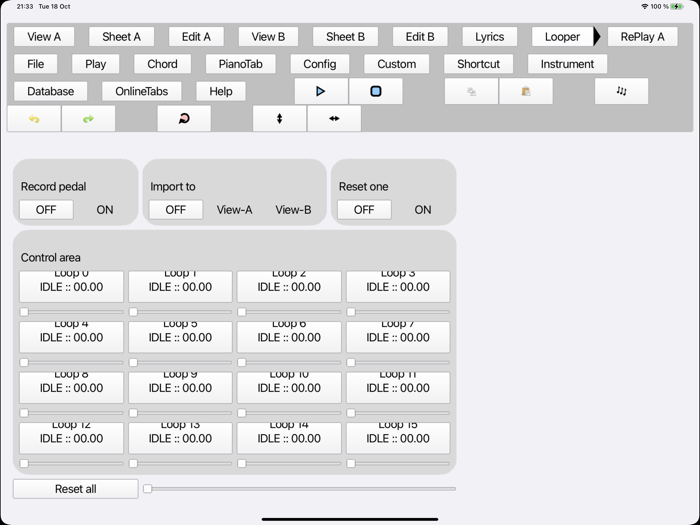Trigger the Loop 2 button

(289, 287)
